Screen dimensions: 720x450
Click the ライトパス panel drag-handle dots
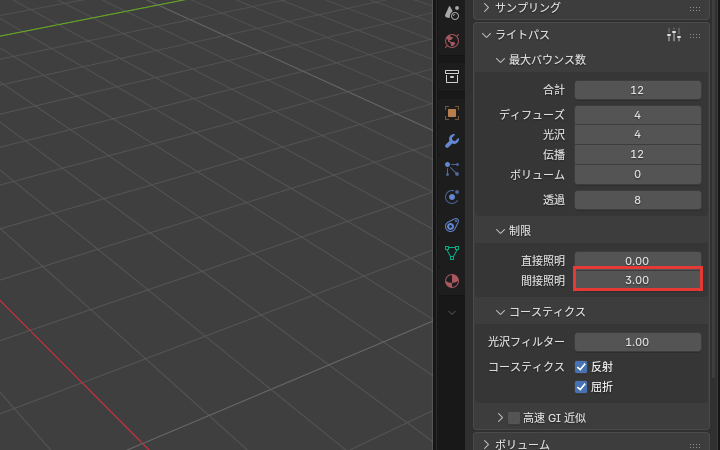click(x=695, y=35)
